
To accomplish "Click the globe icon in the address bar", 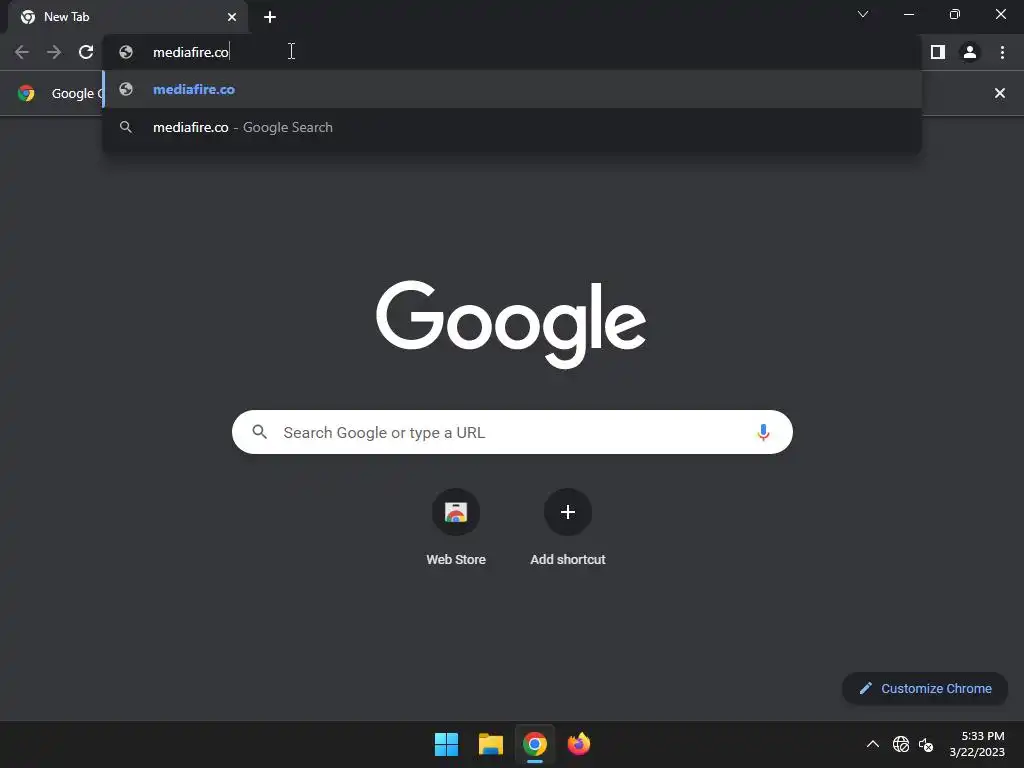I will pos(126,52).
